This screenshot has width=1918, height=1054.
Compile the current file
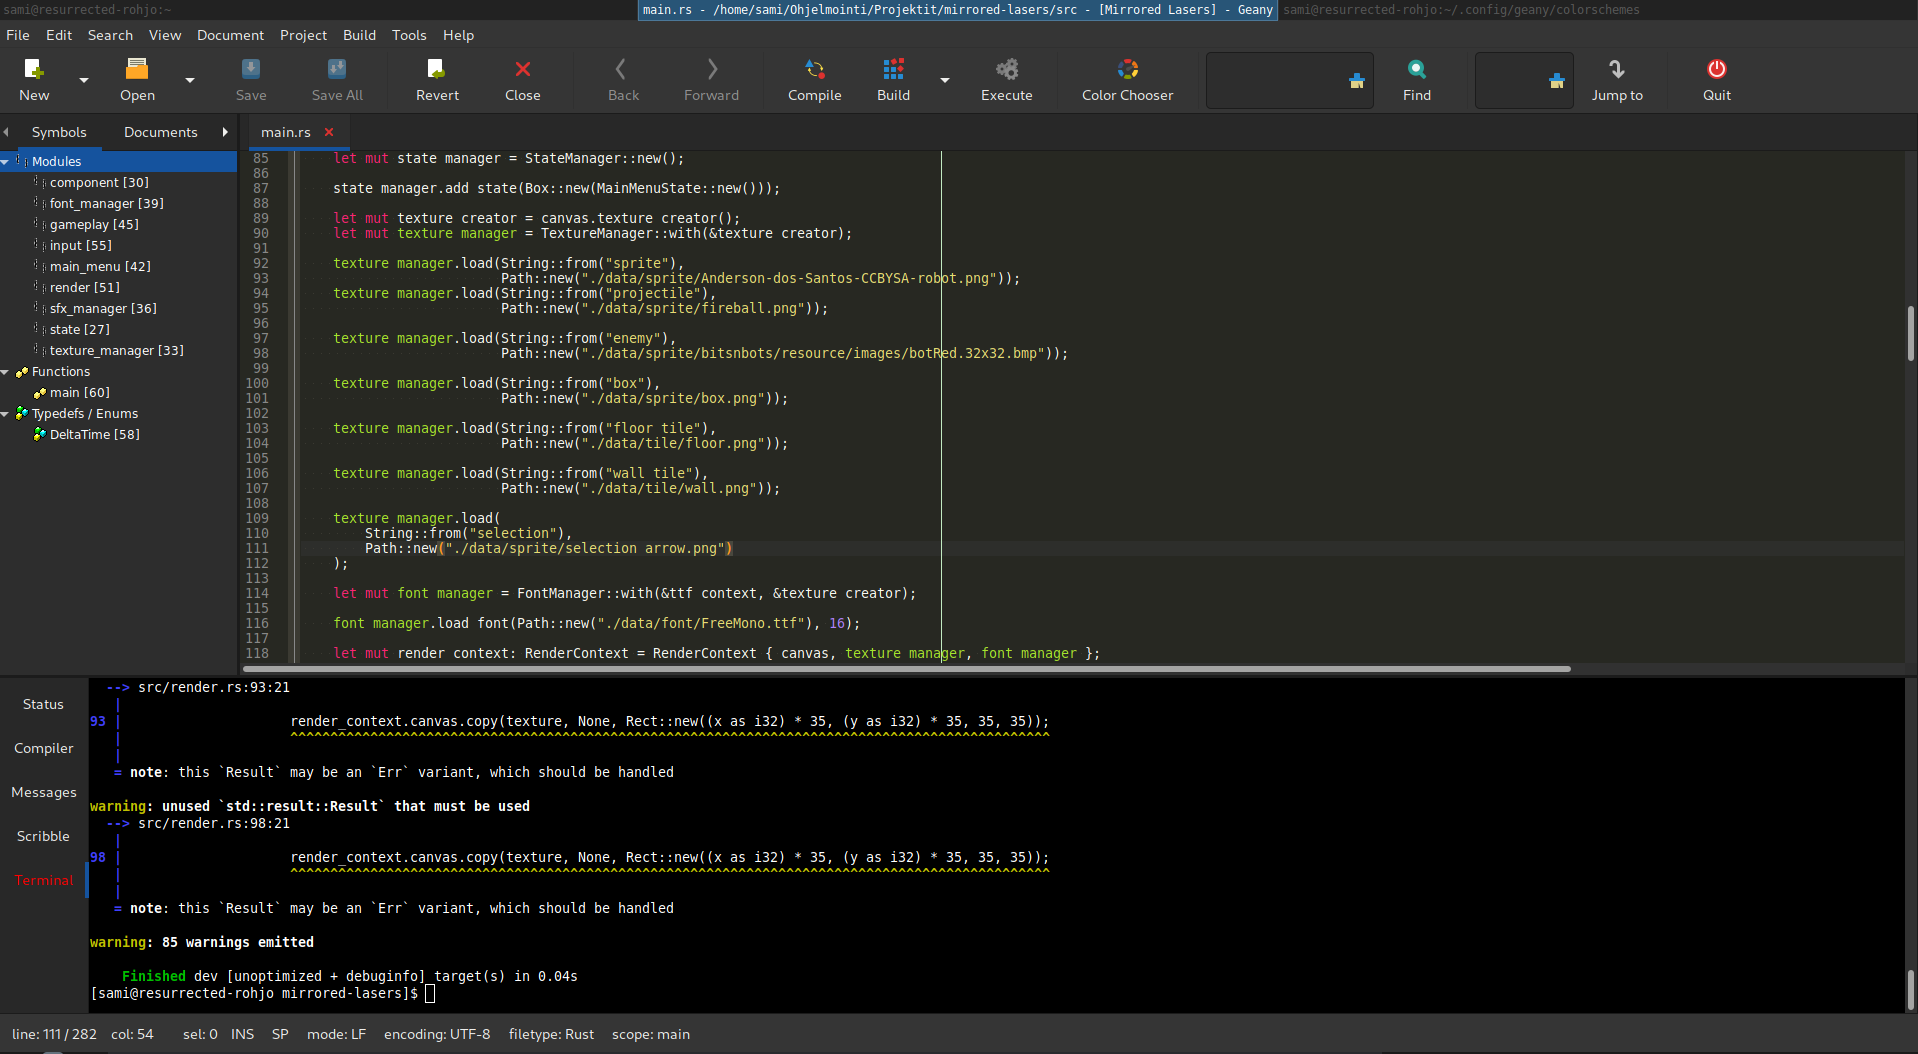pyautogui.click(x=814, y=80)
